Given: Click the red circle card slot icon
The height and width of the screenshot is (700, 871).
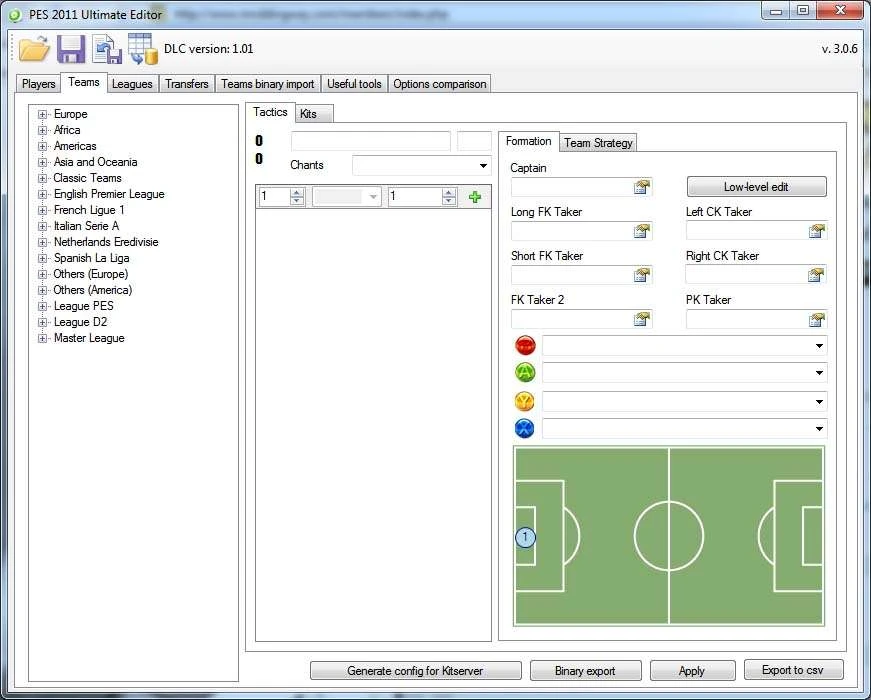Looking at the screenshot, I should 524,345.
